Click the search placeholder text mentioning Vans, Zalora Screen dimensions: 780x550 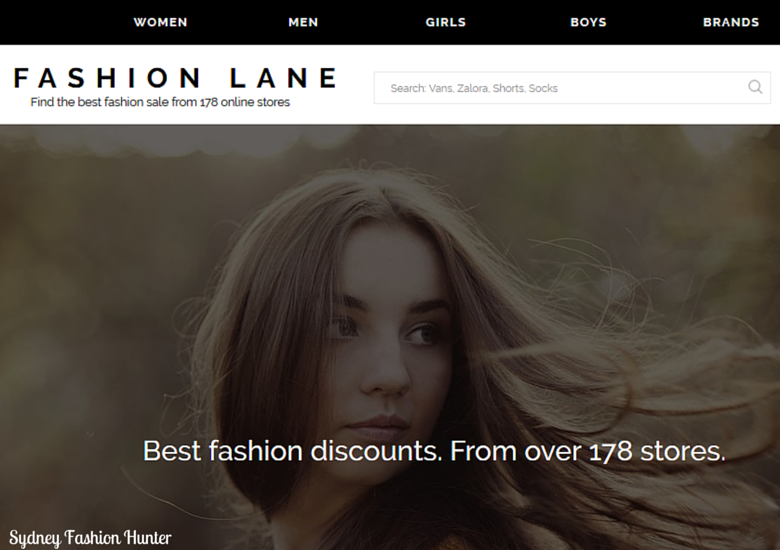pos(474,89)
